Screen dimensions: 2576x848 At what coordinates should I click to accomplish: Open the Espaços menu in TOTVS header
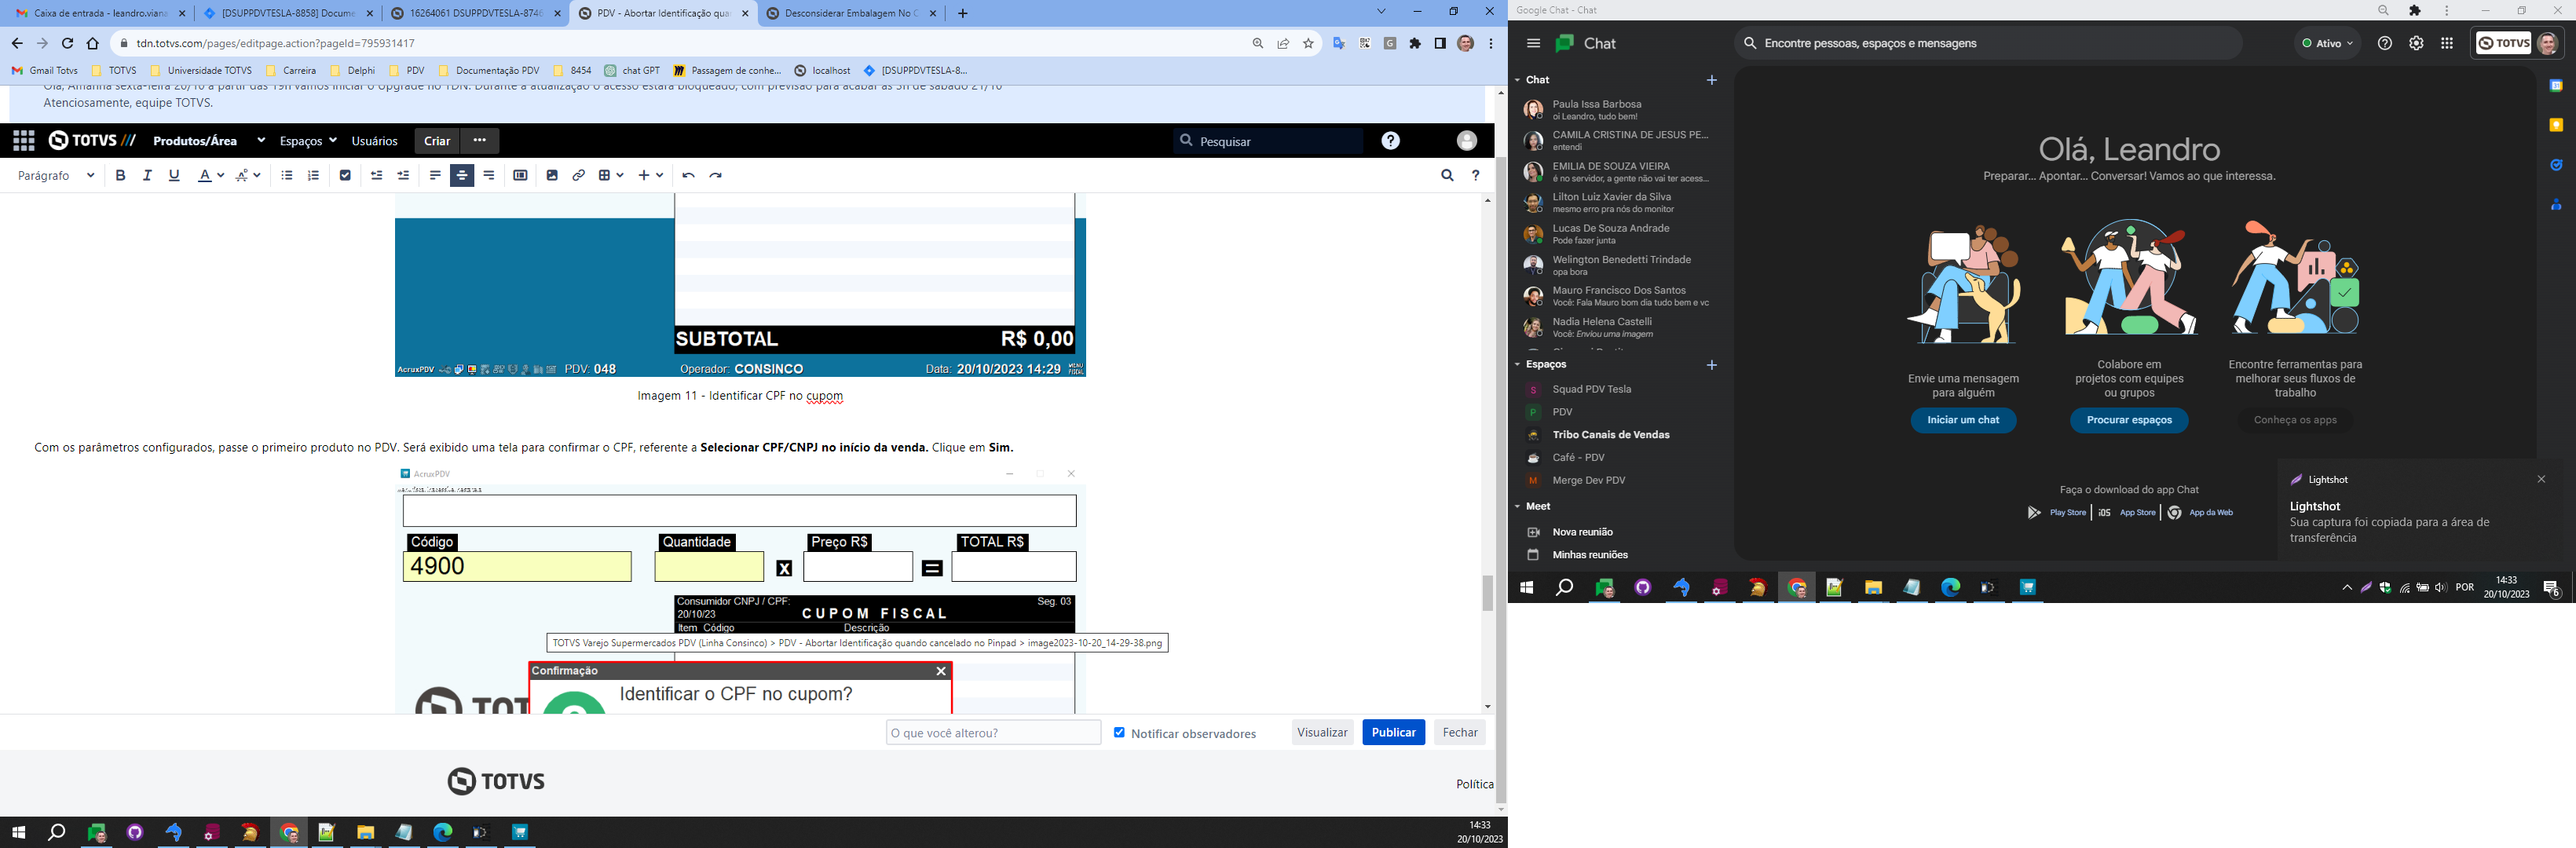pyautogui.click(x=307, y=141)
